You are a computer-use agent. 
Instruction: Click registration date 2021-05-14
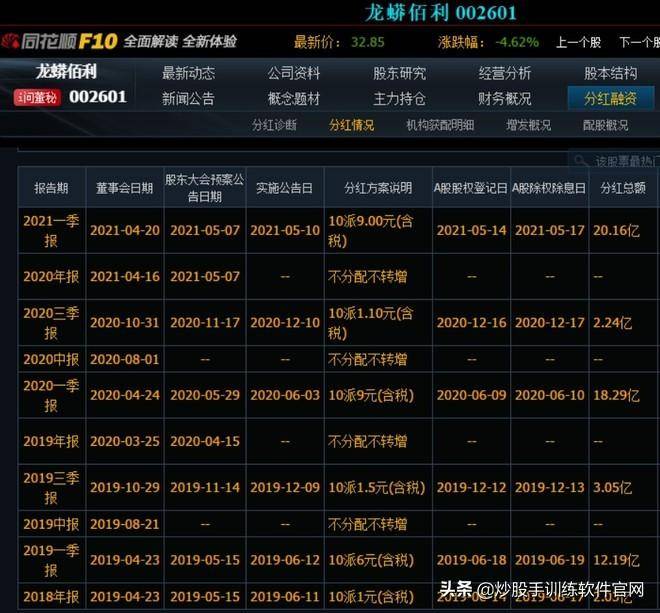click(471, 230)
